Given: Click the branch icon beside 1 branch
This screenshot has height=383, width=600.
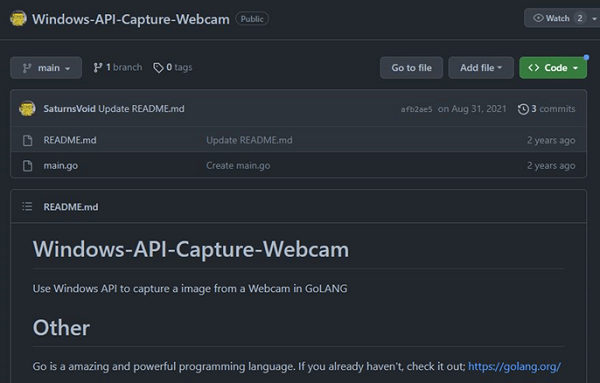Looking at the screenshot, I should pos(98,68).
